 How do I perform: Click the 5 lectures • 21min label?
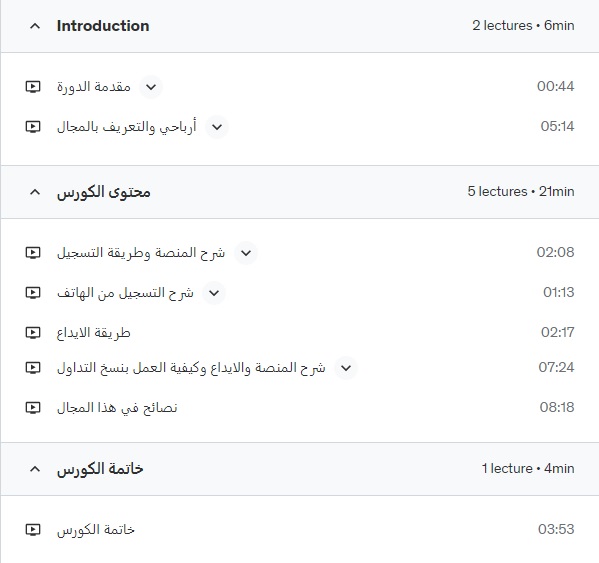pyautogui.click(x=521, y=191)
